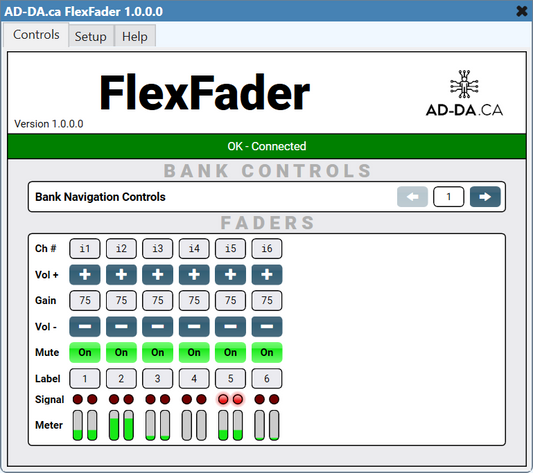
Task: Click the Label field reading 2
Action: tap(121, 378)
